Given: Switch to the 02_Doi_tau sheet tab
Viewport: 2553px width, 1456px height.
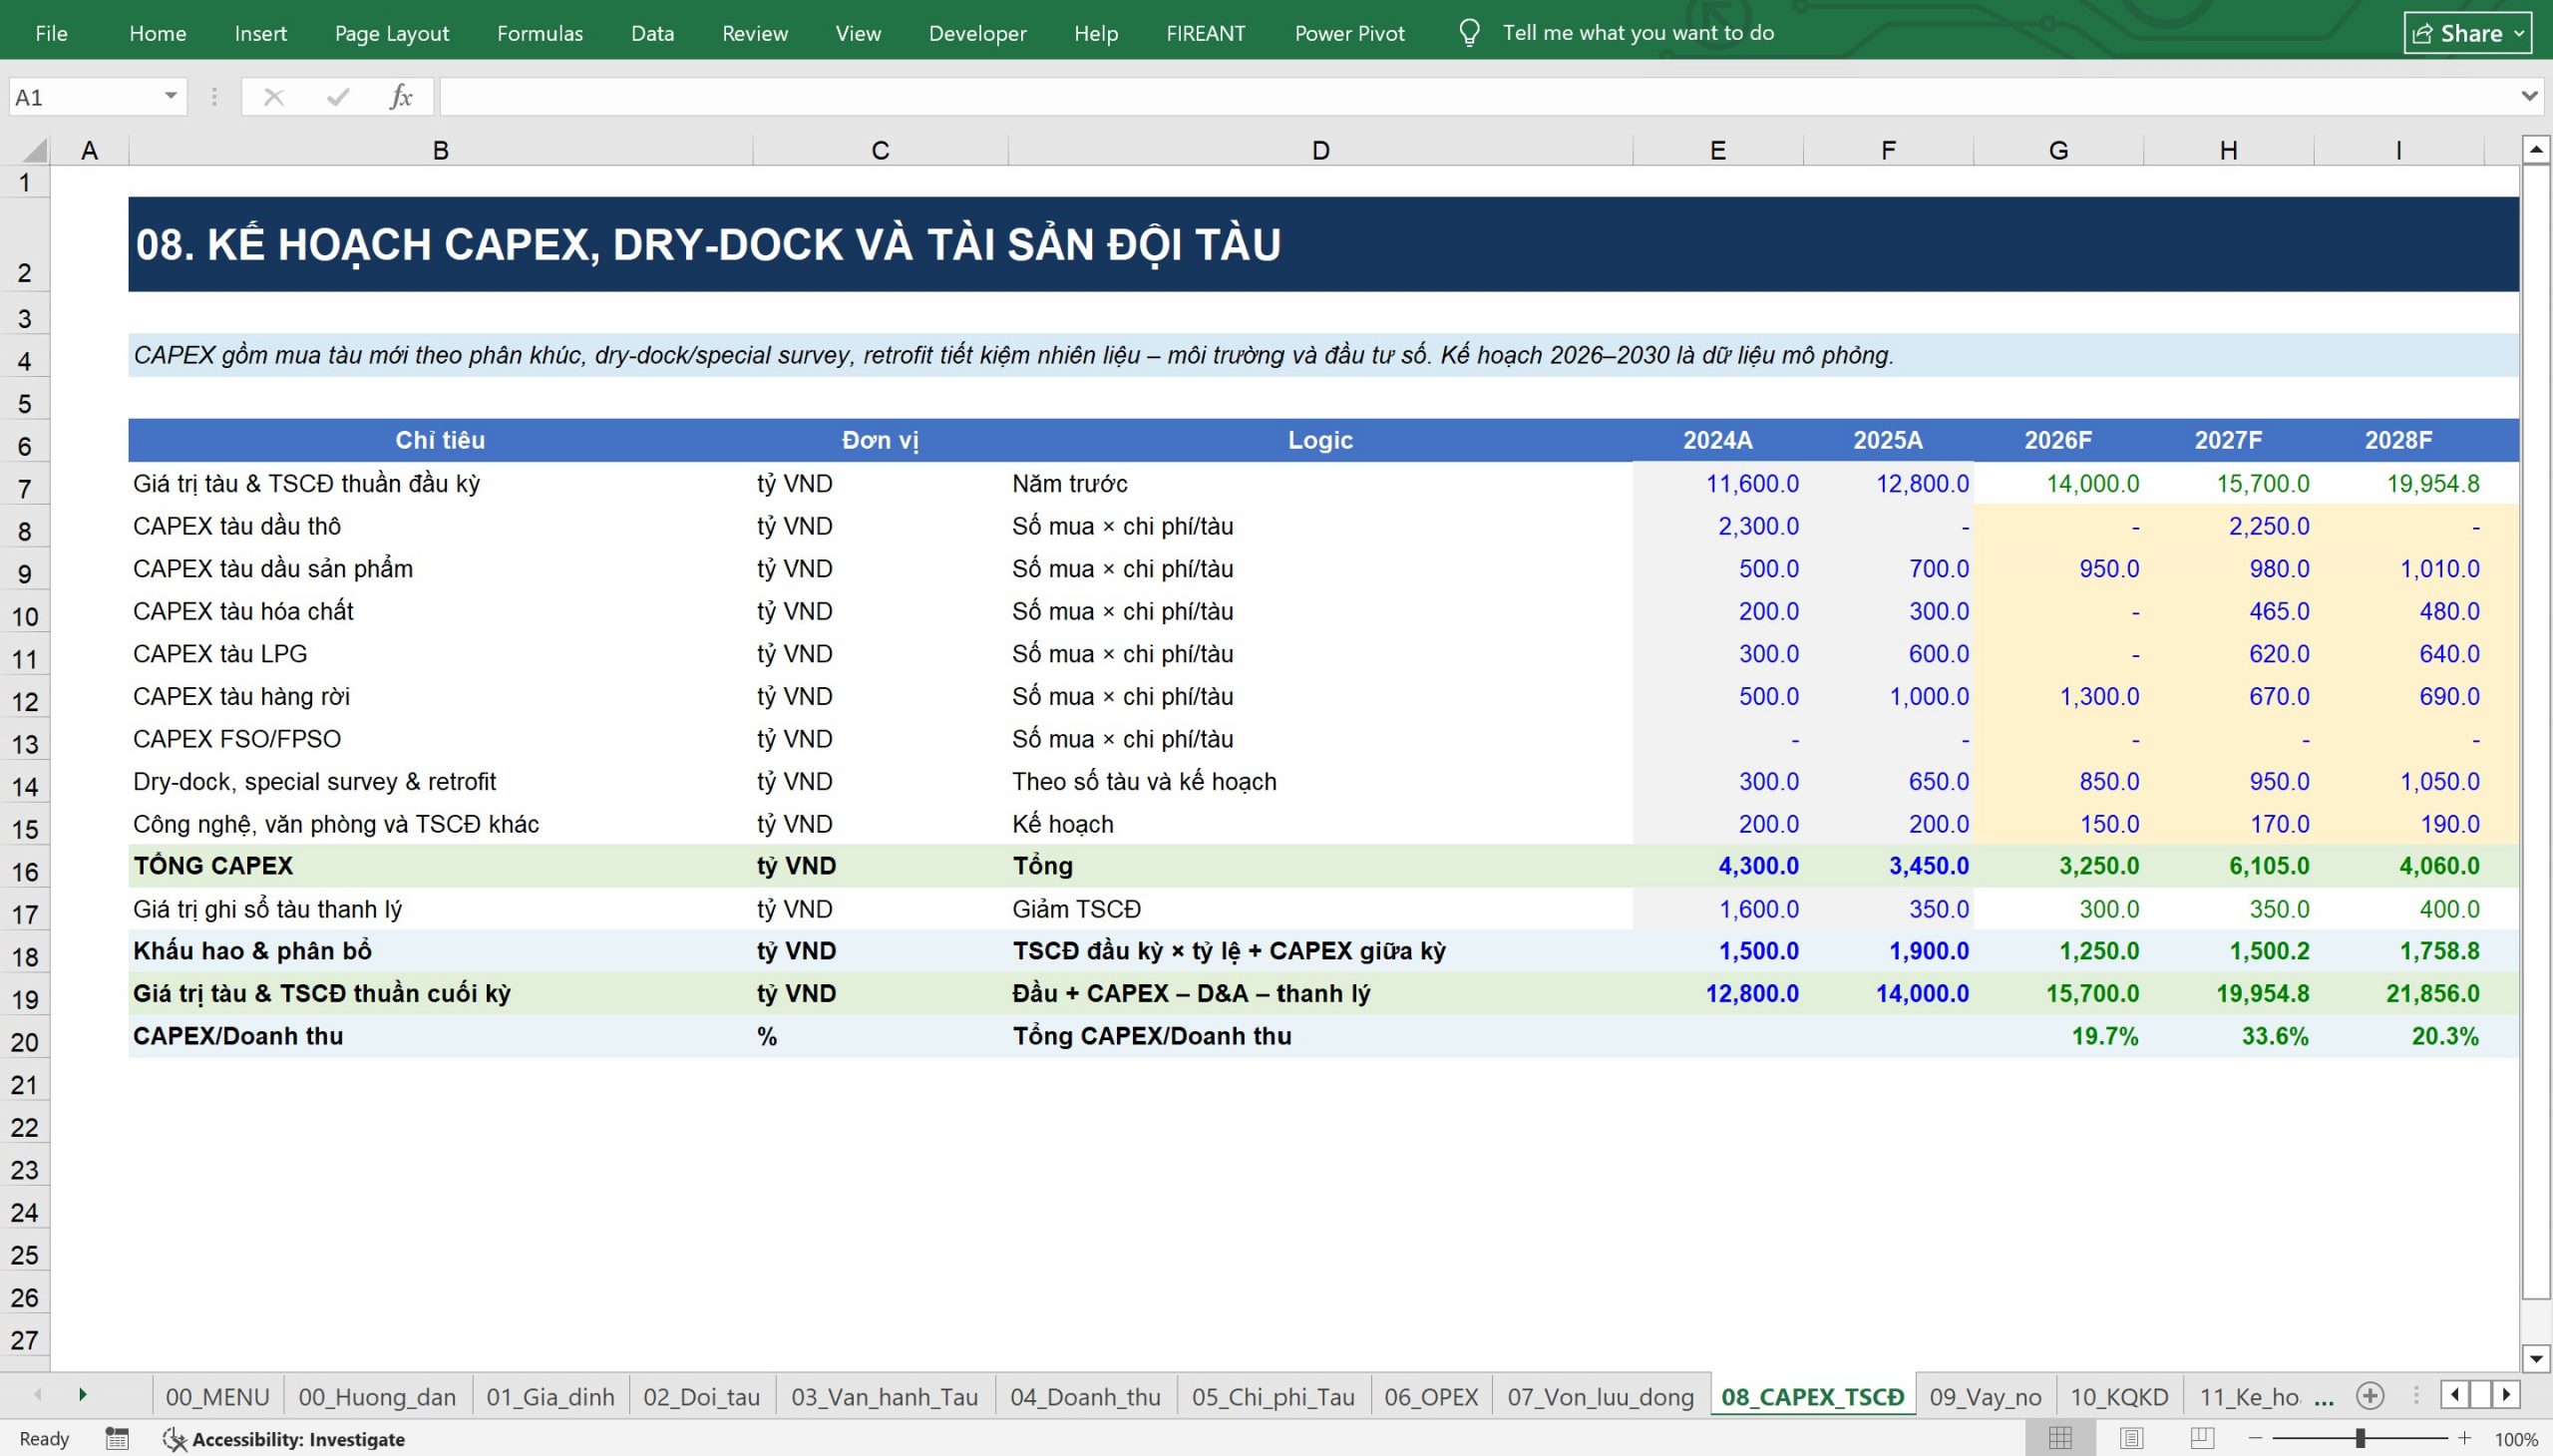Looking at the screenshot, I should pos(701,1396).
